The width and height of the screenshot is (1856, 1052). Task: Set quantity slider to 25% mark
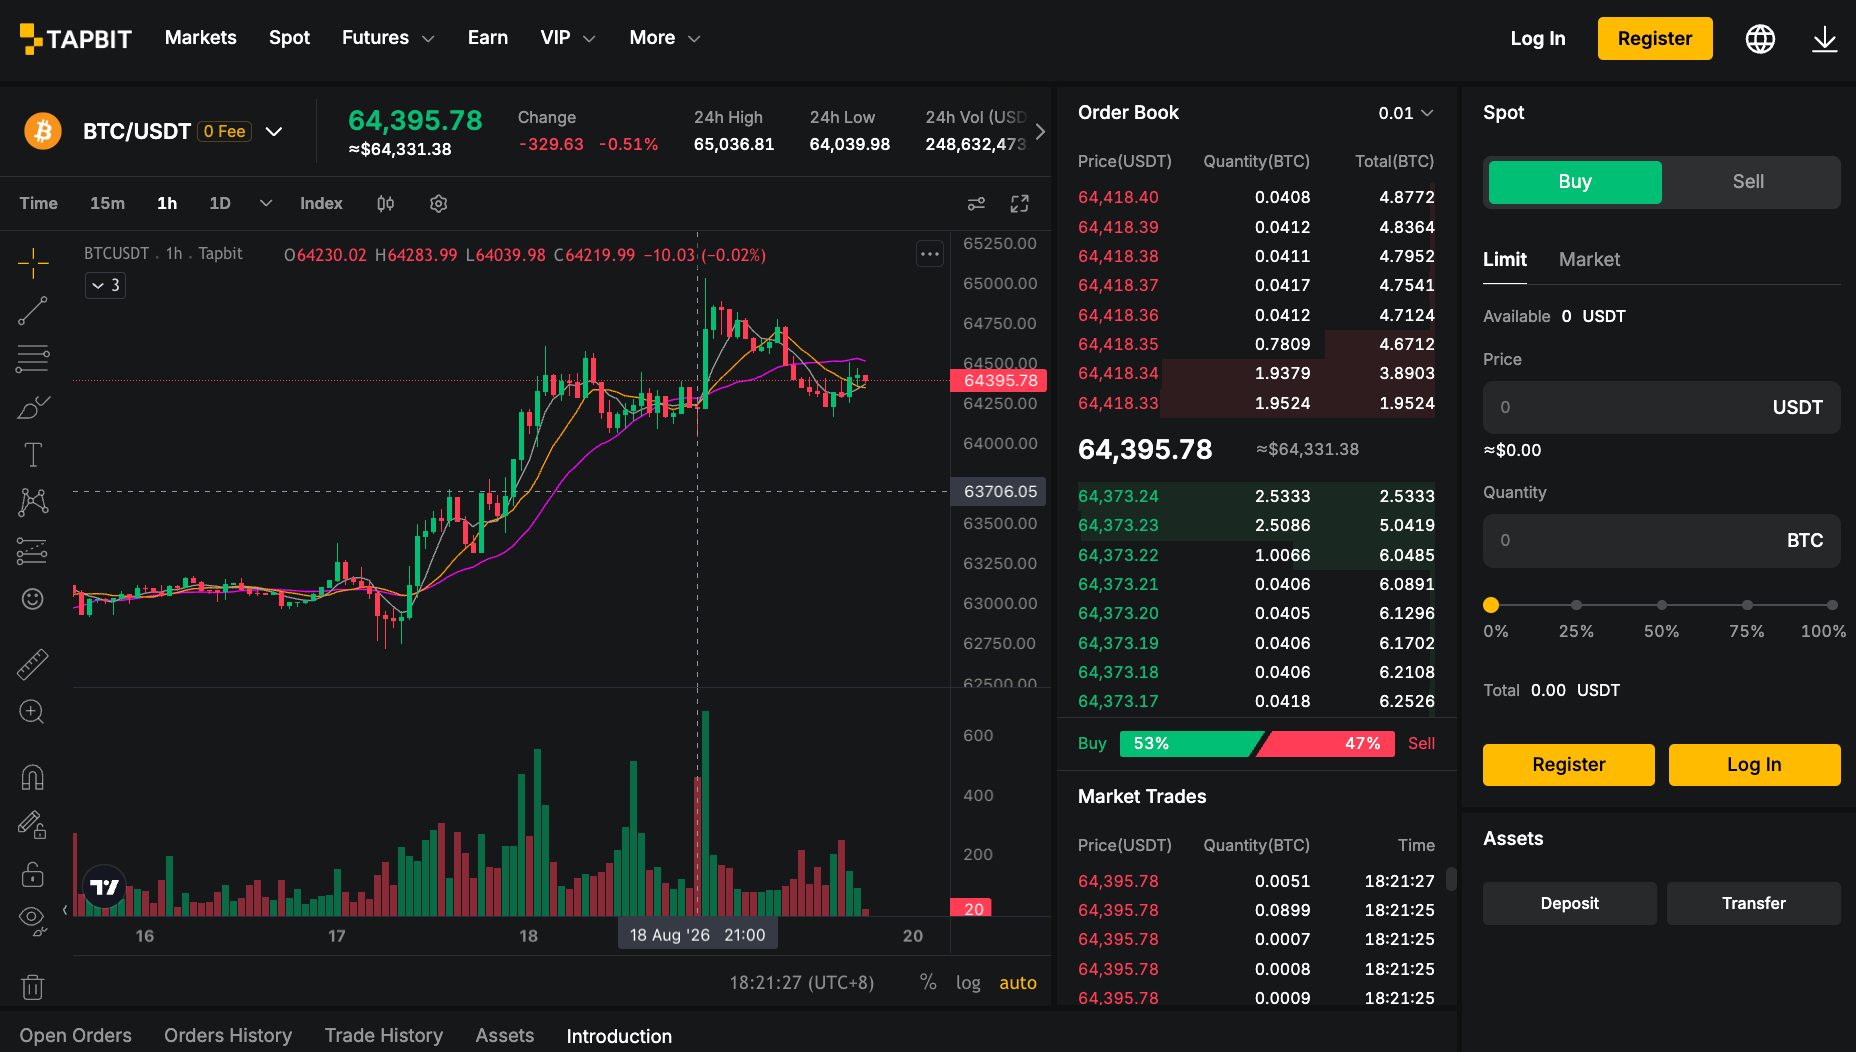[x=1576, y=605]
